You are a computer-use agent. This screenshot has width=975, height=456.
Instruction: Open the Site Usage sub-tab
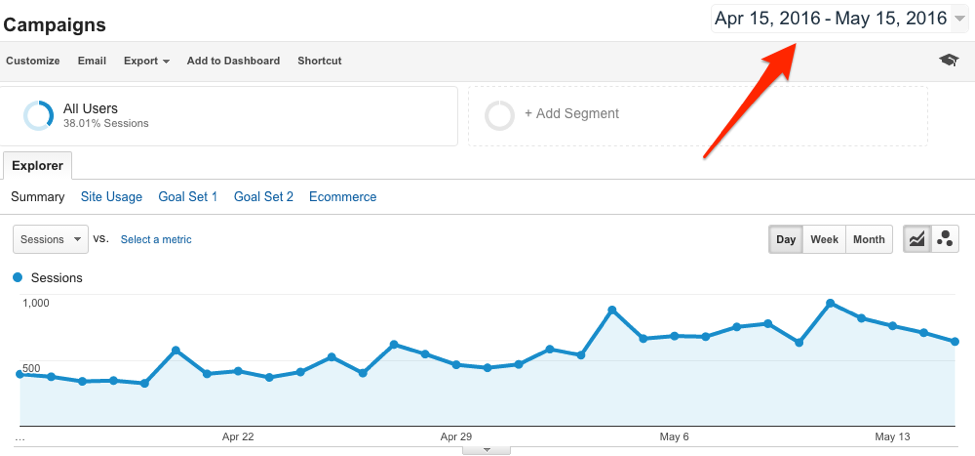tap(111, 197)
